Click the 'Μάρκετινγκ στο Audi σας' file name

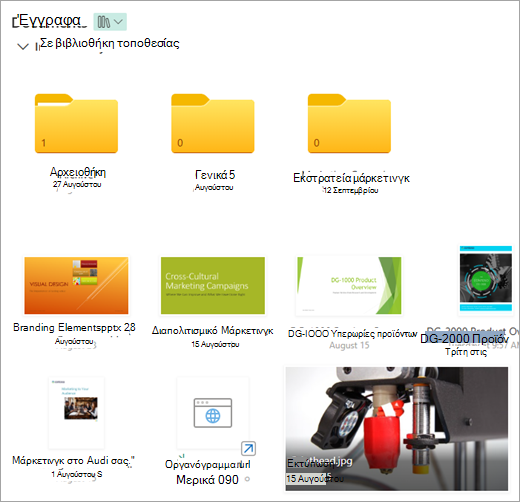(73, 461)
